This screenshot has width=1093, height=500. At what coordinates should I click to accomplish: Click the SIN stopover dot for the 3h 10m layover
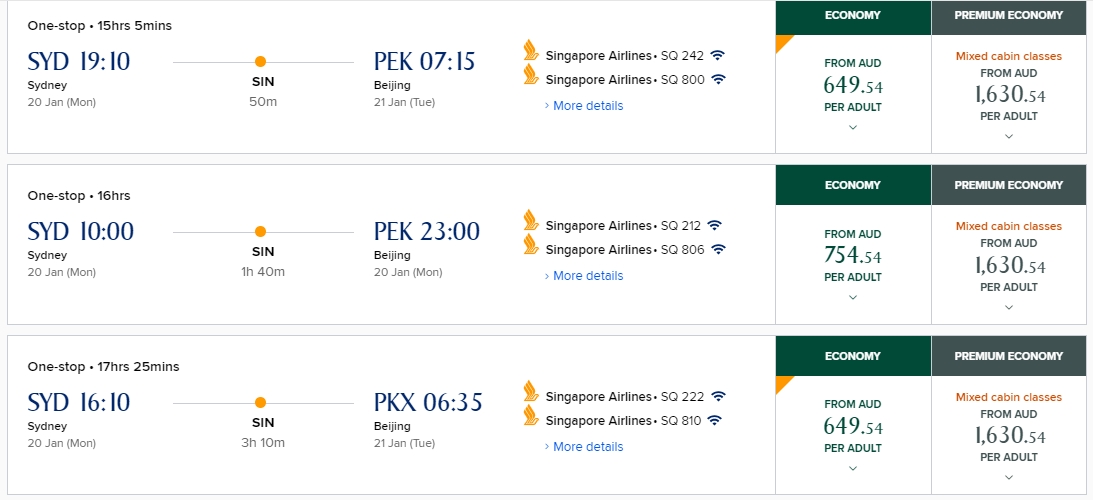coord(261,402)
